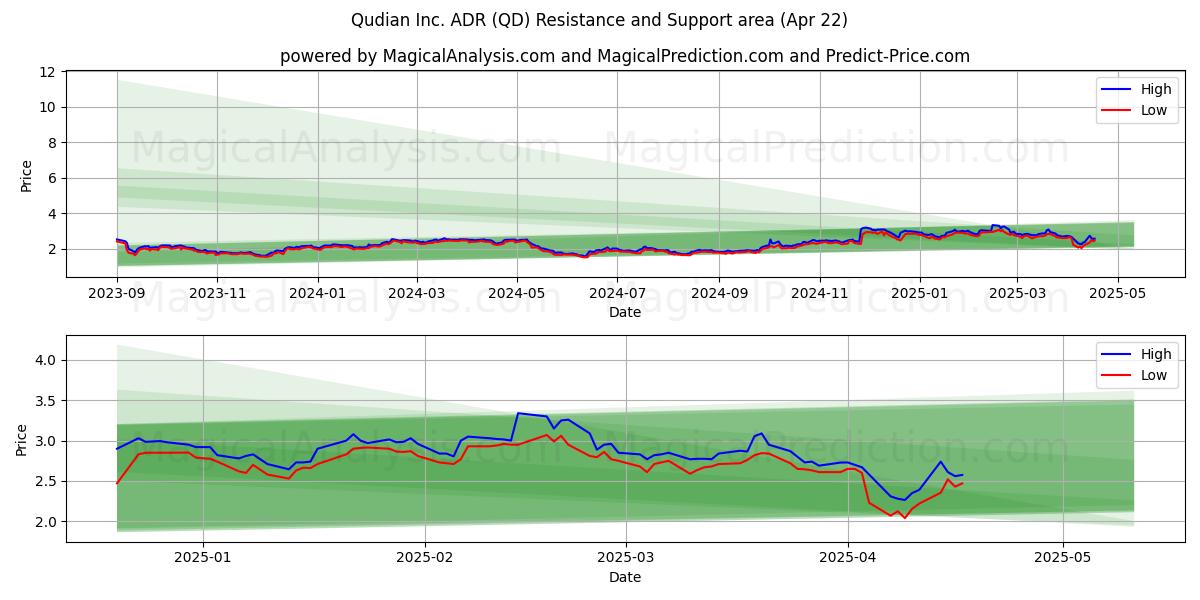Image resolution: width=1200 pixels, height=600 pixels.
Task: Click the '3.5' y-axis label in bottom chart
Action: coord(45,401)
